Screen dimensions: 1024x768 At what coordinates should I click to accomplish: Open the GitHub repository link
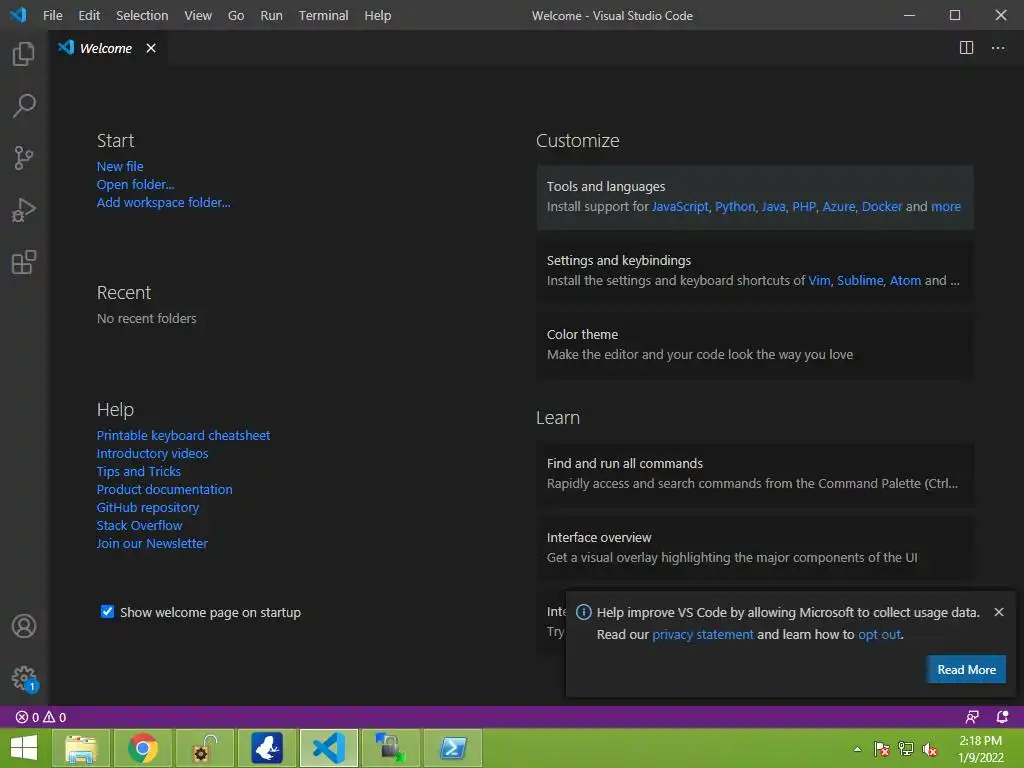click(x=148, y=507)
